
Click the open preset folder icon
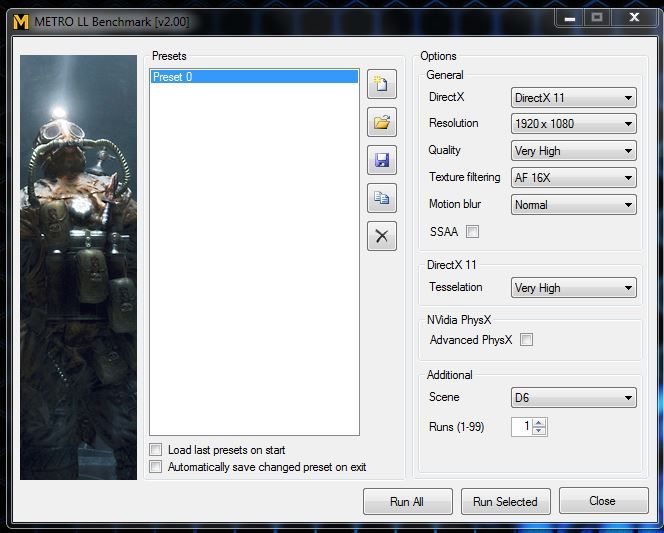(381, 123)
